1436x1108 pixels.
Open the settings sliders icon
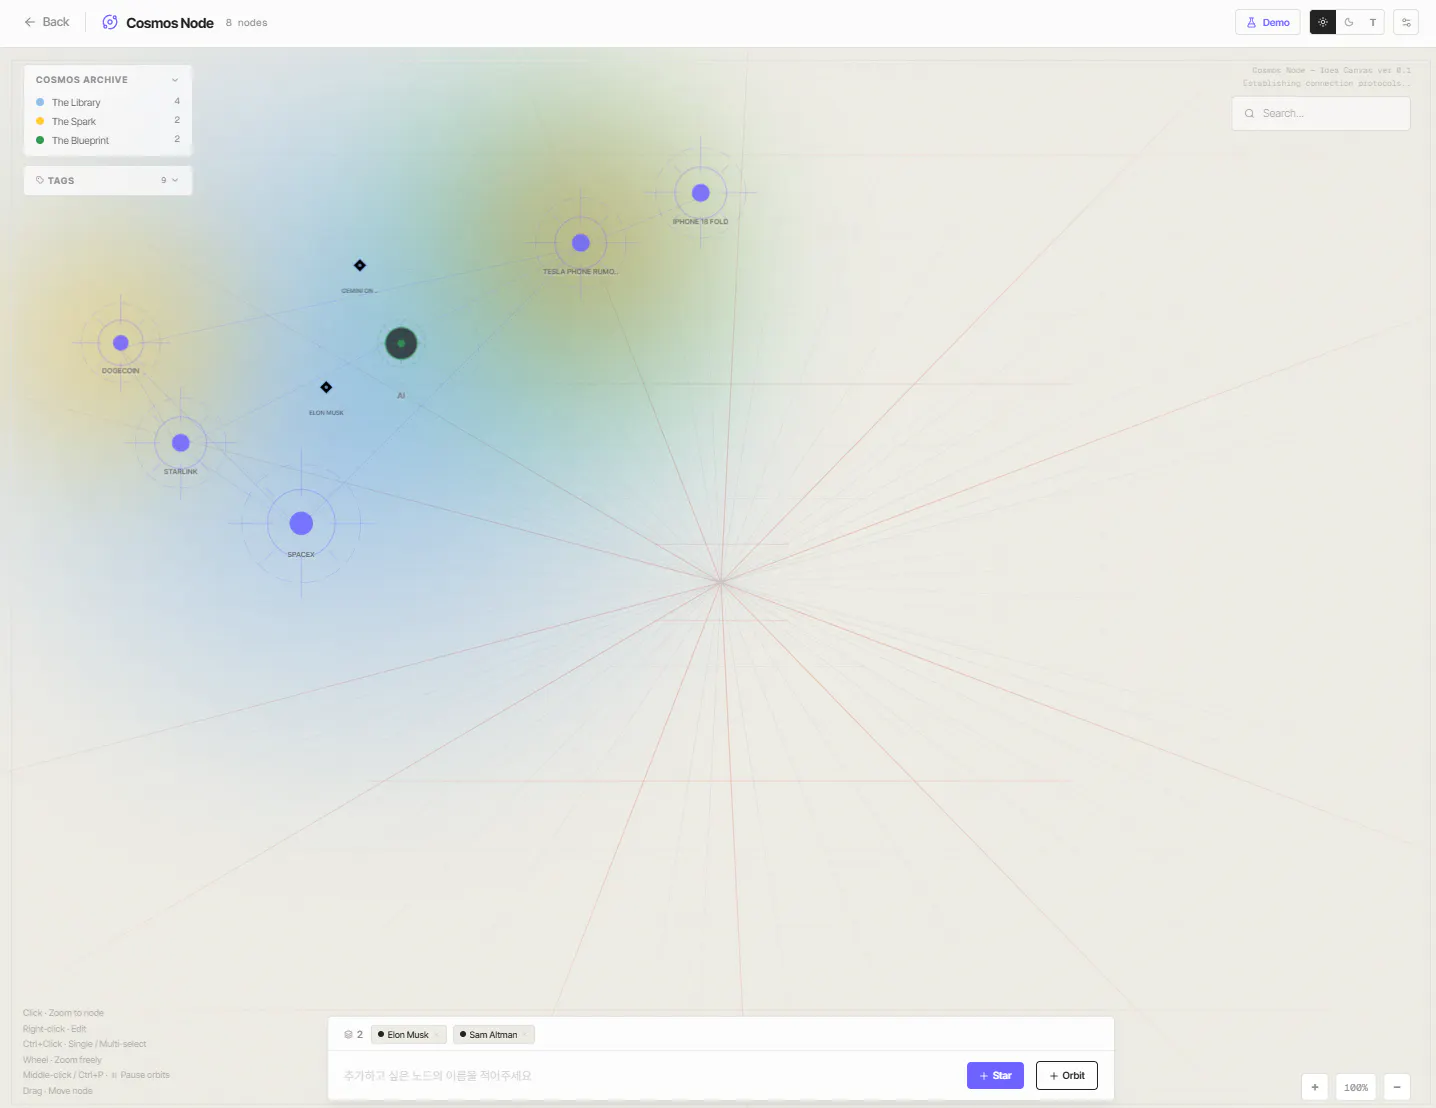(x=1406, y=22)
